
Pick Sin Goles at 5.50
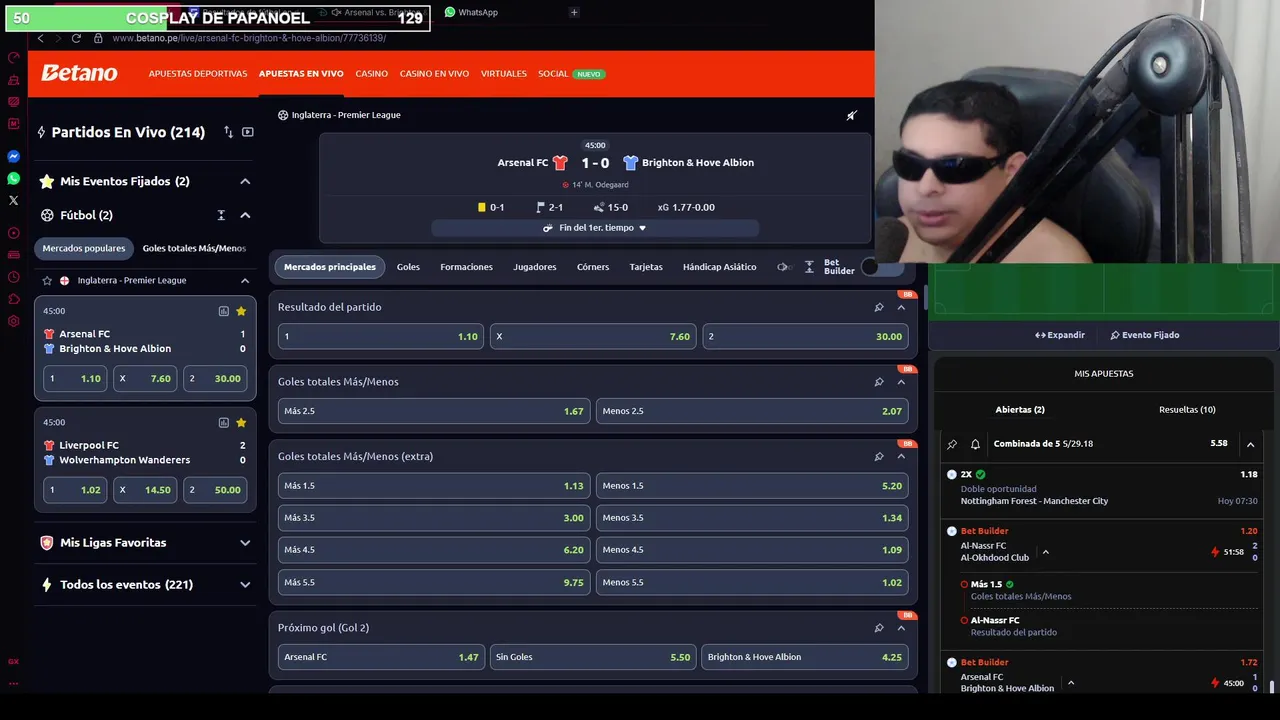point(593,657)
